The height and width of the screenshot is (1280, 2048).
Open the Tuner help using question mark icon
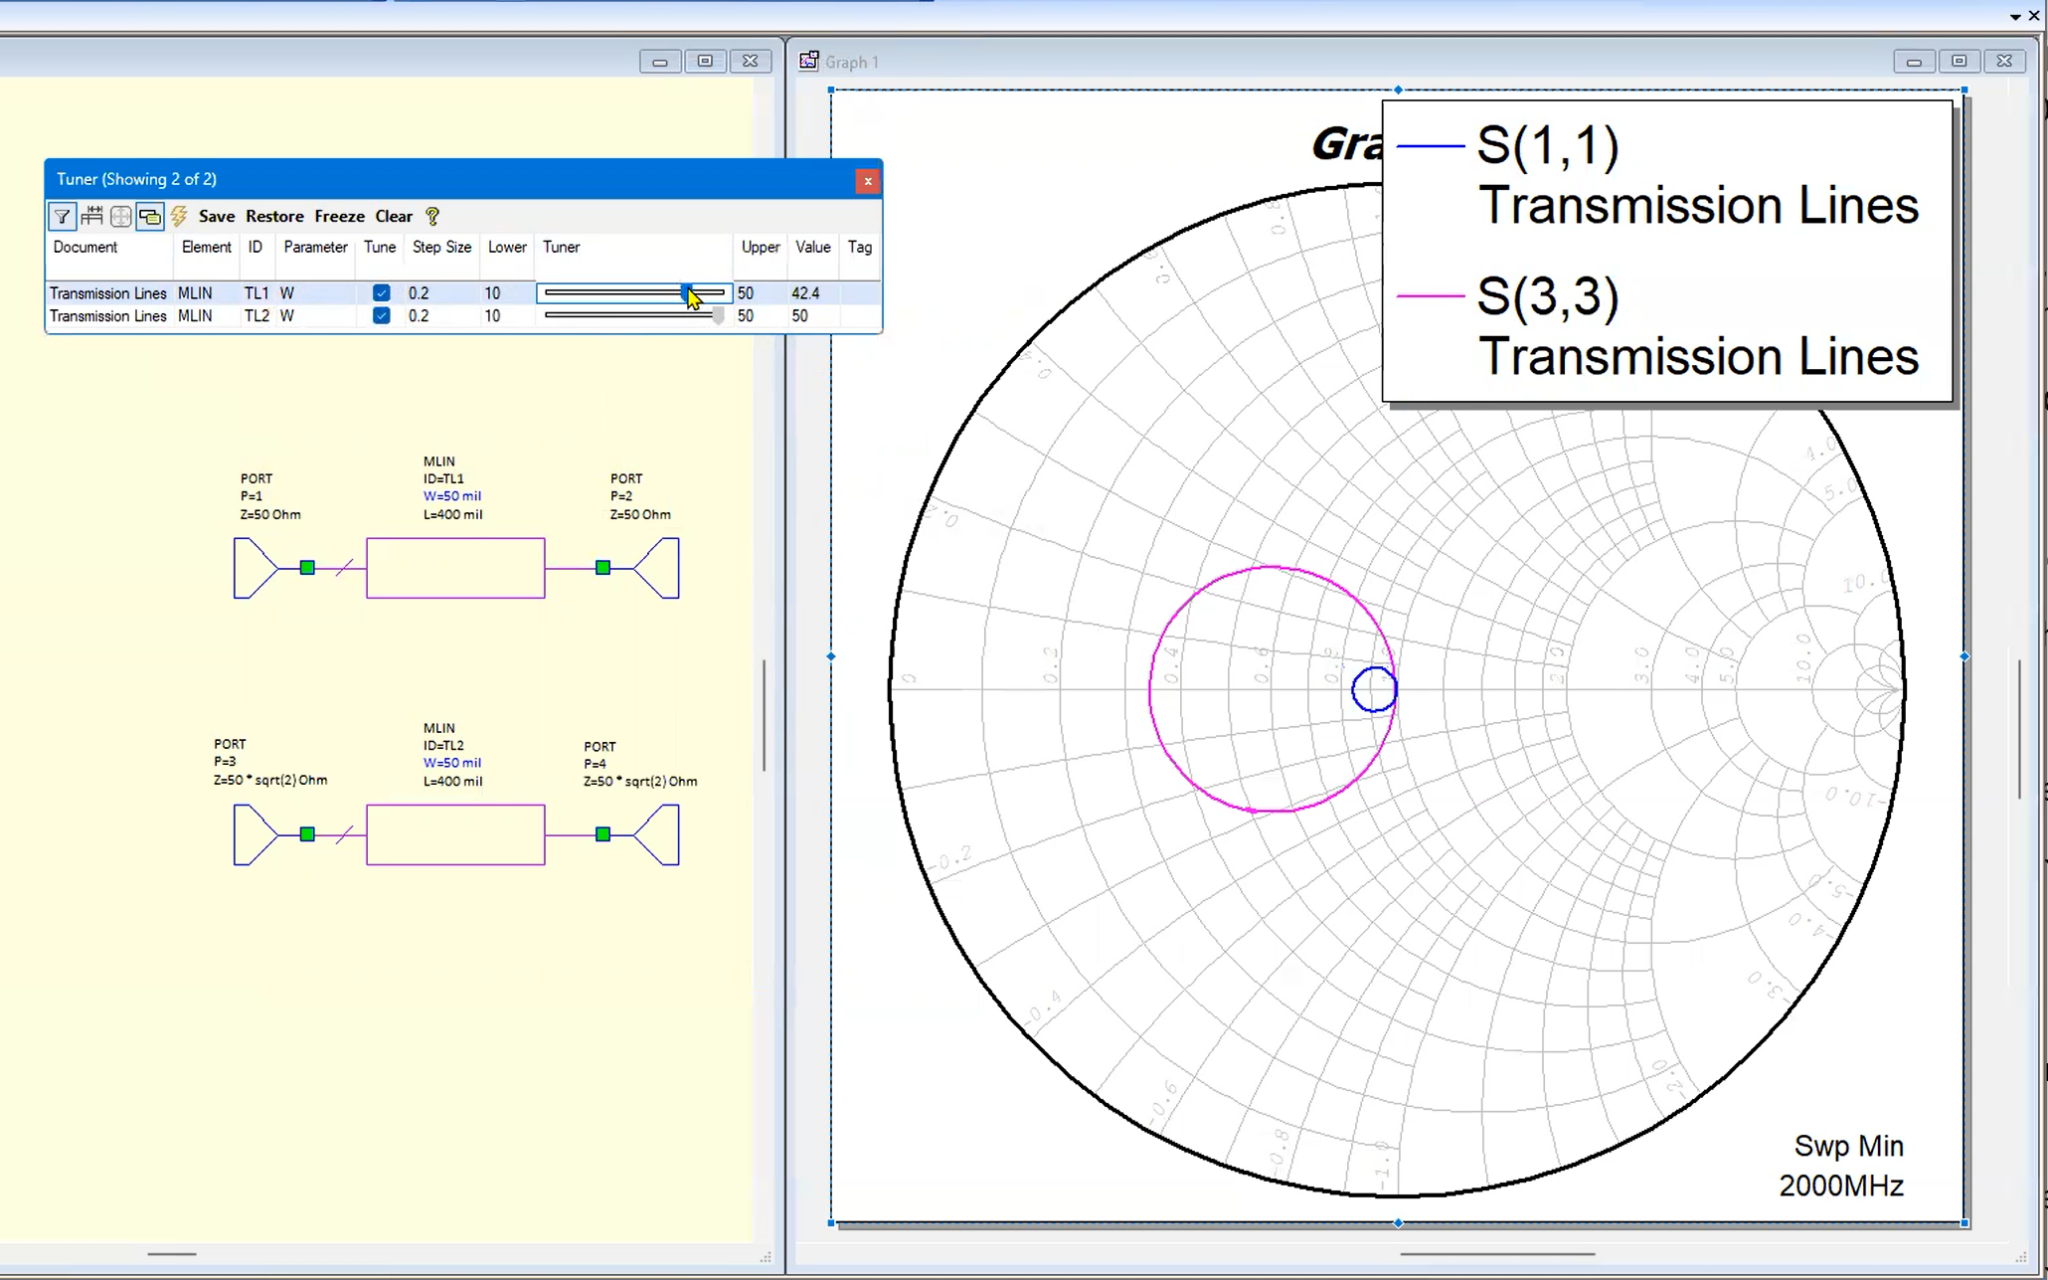tap(433, 216)
